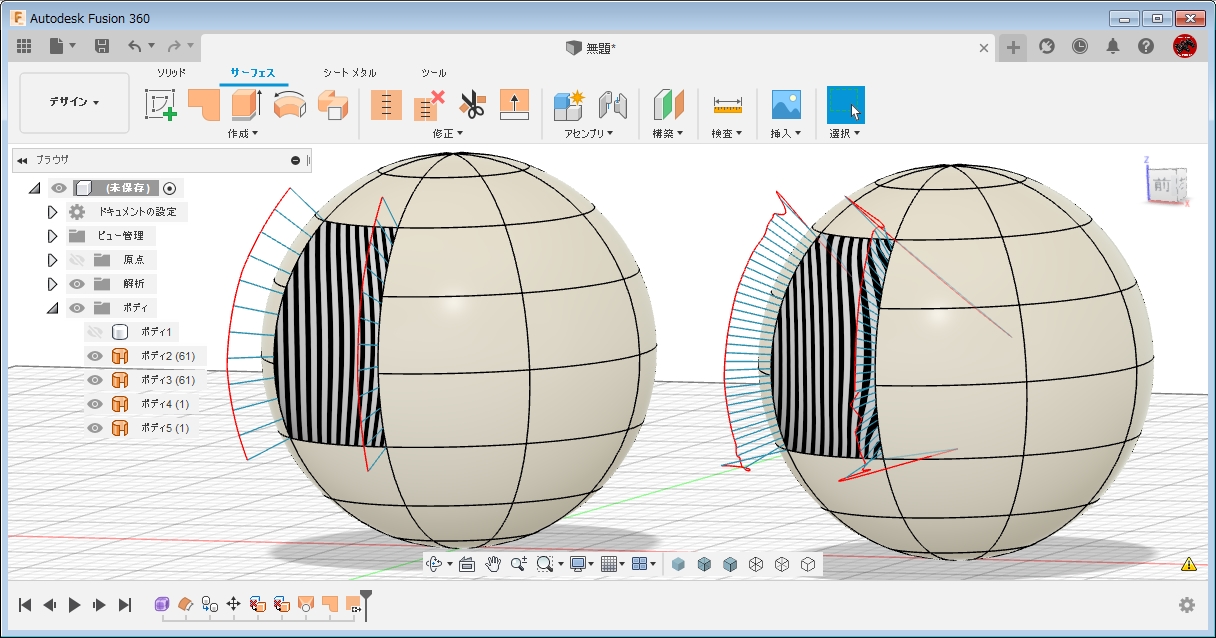Open the 検査 dropdown menu

pyautogui.click(x=727, y=133)
